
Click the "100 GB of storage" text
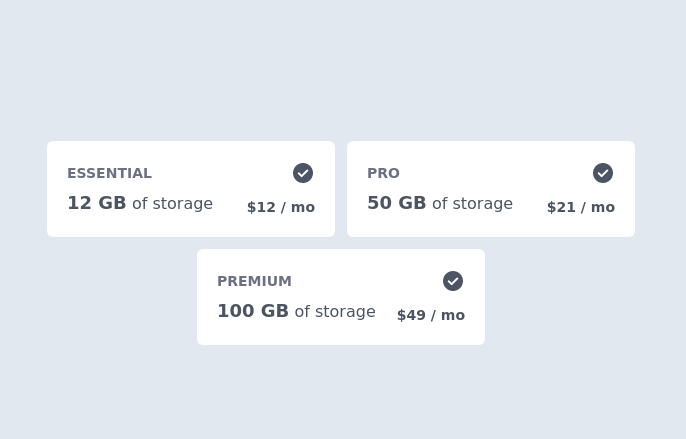point(296,311)
